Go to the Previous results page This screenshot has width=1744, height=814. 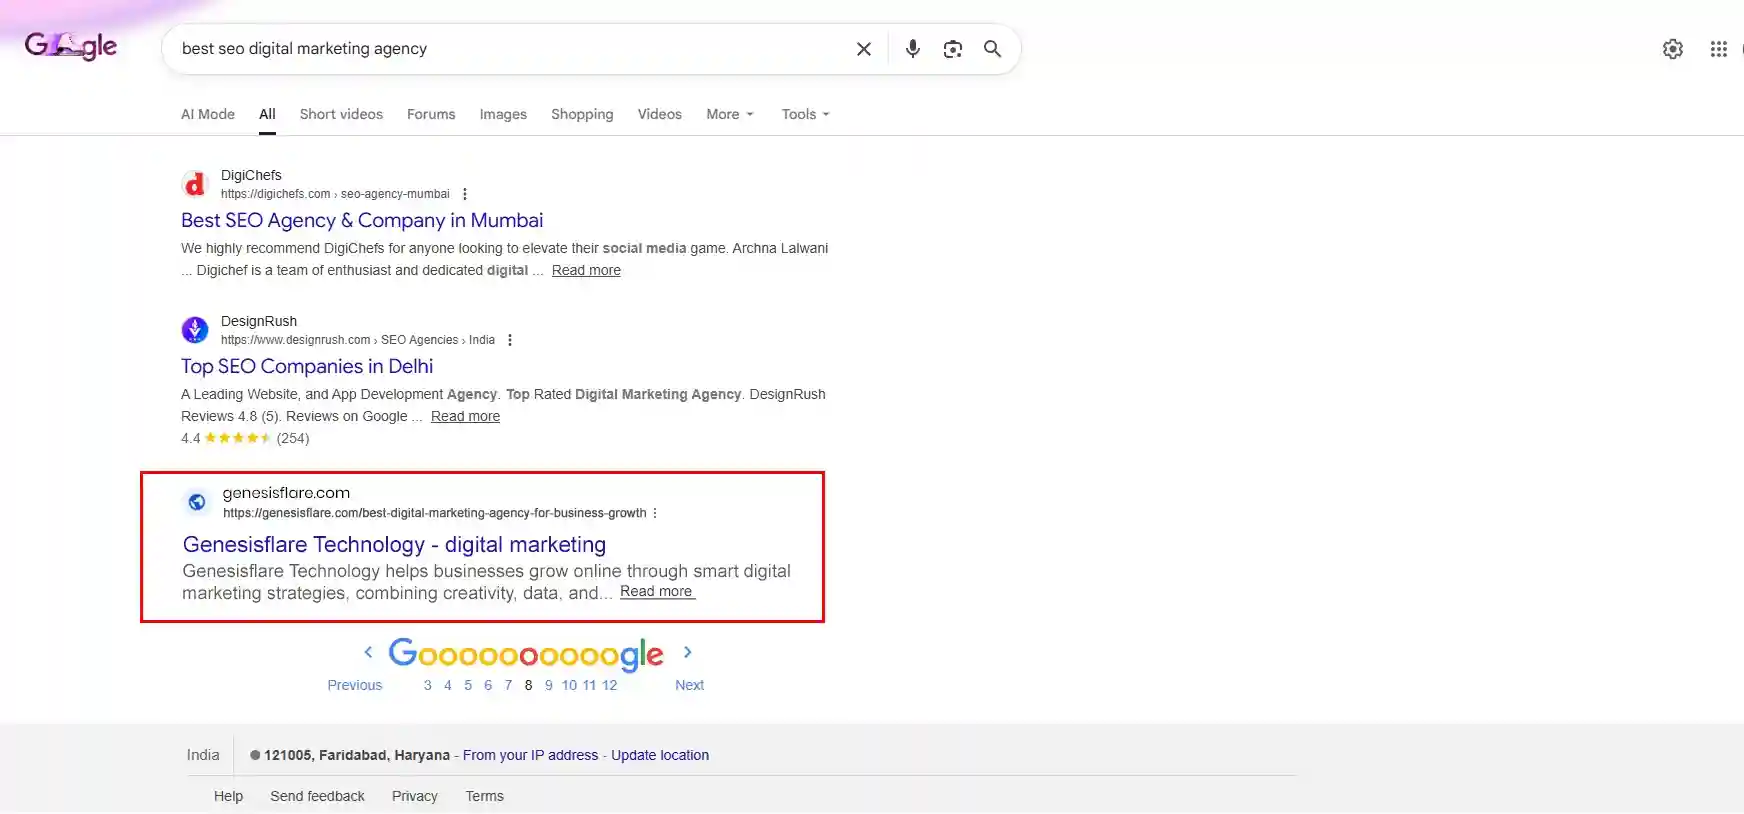click(x=355, y=685)
